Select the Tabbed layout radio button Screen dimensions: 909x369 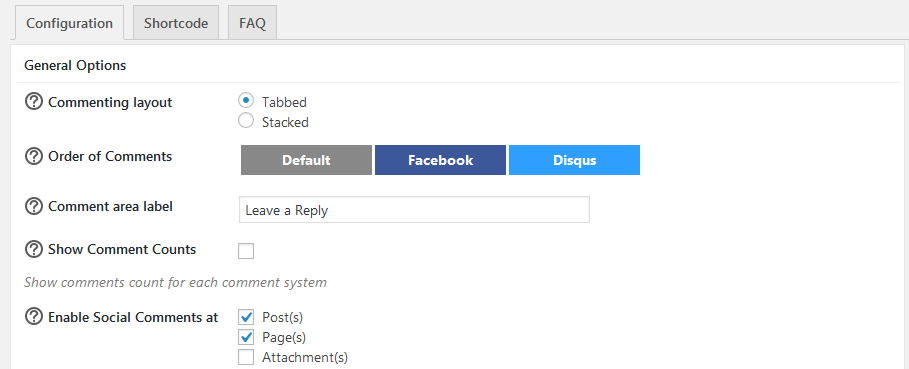pyautogui.click(x=246, y=100)
